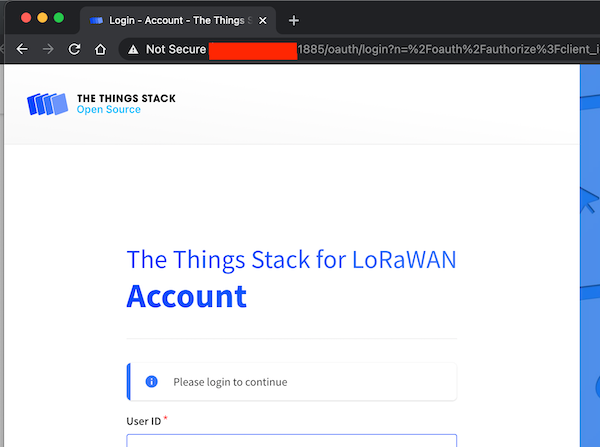Click The Things Stack logo icon
The image size is (600, 447).
tap(47, 104)
